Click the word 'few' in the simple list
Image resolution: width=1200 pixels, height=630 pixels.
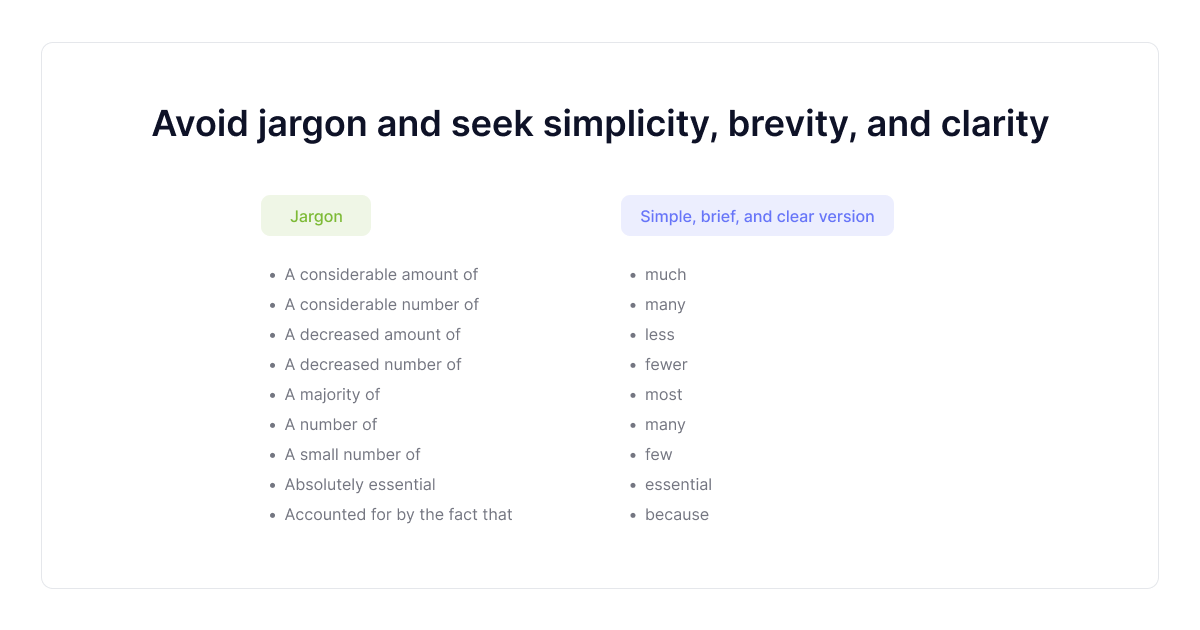point(658,454)
